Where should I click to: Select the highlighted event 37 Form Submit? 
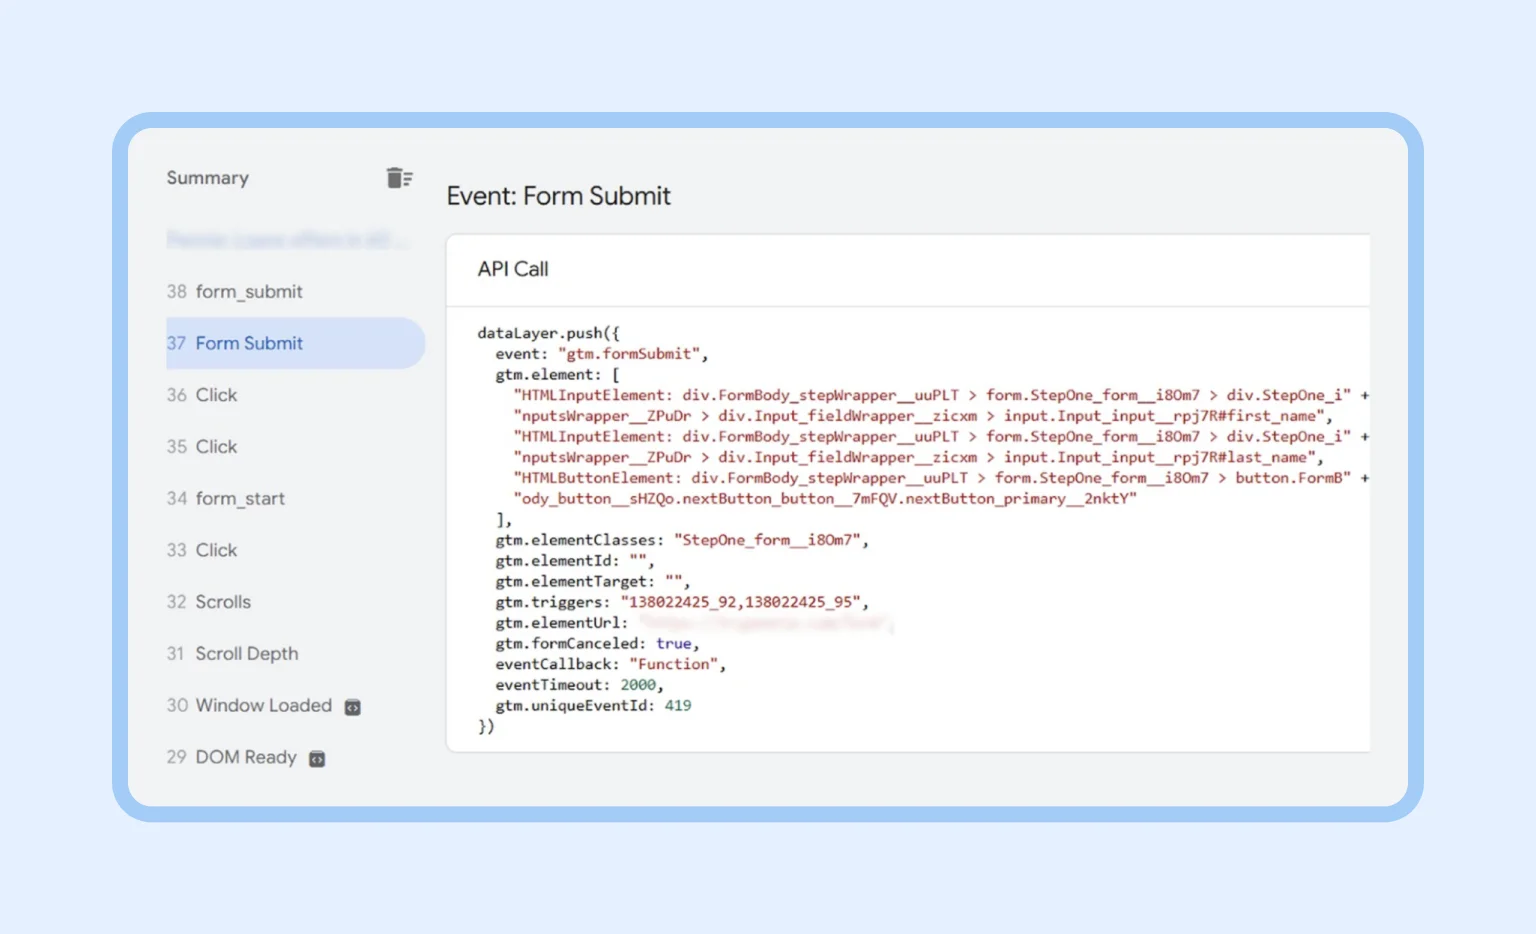(249, 343)
